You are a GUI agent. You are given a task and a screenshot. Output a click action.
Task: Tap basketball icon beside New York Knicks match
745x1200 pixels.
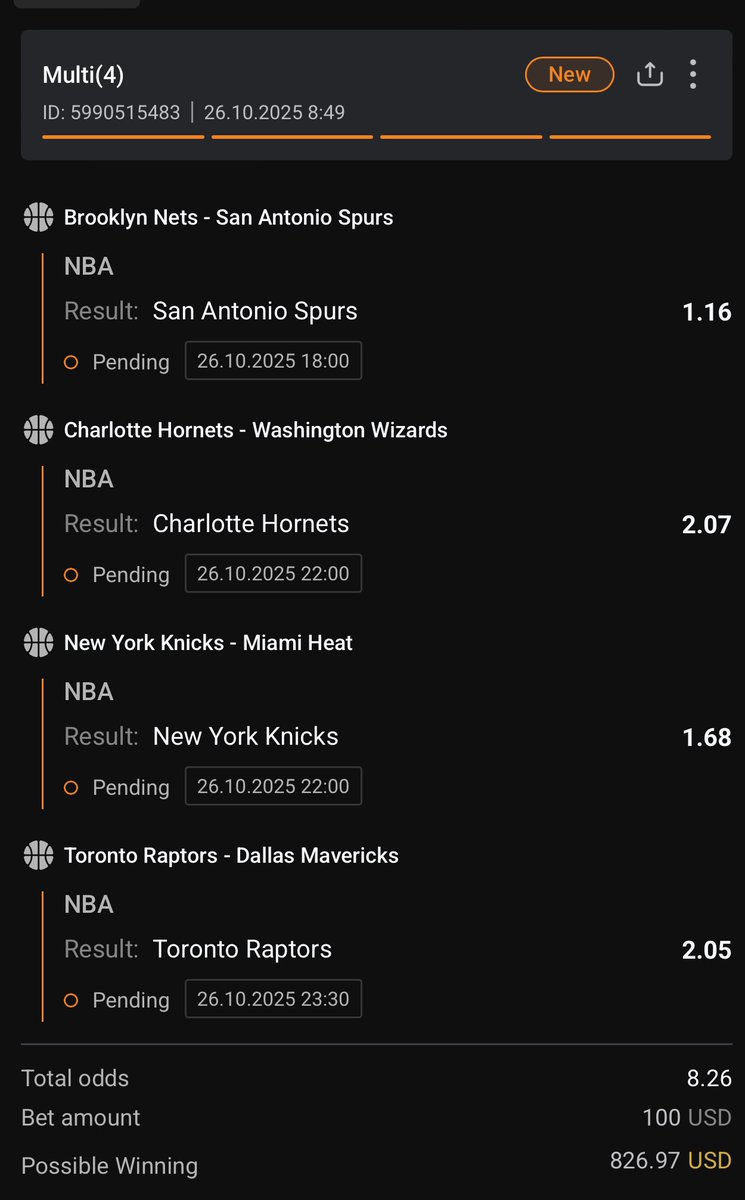point(38,642)
